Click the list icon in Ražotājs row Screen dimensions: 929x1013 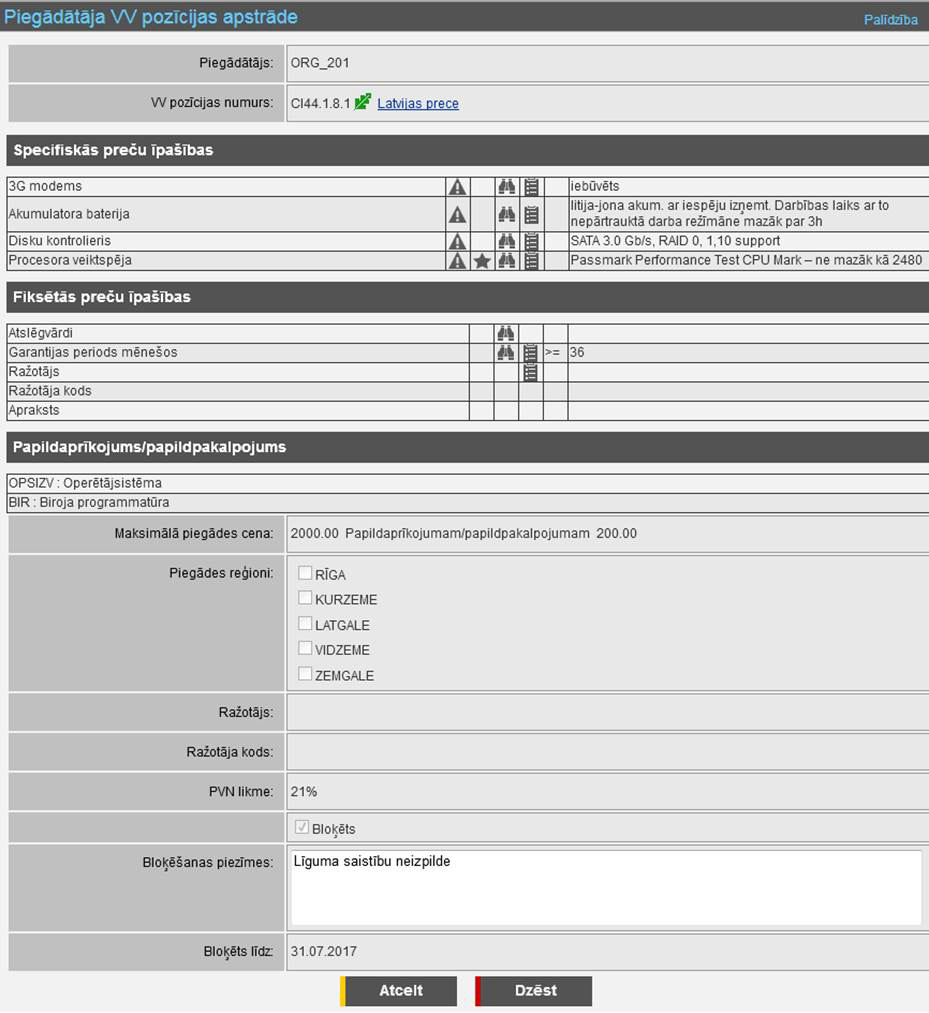point(531,372)
